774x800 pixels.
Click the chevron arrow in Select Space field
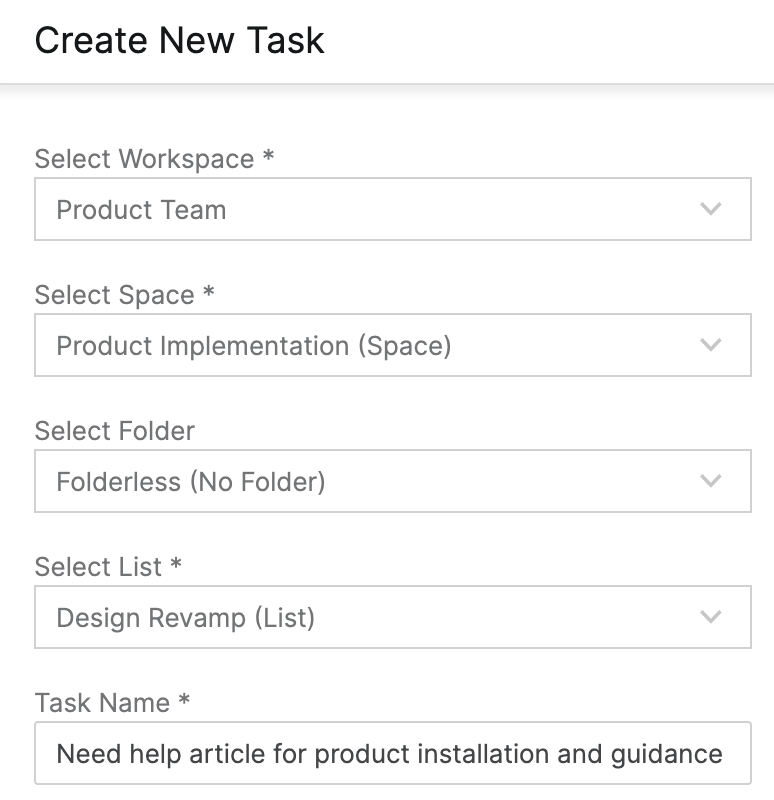tap(711, 346)
